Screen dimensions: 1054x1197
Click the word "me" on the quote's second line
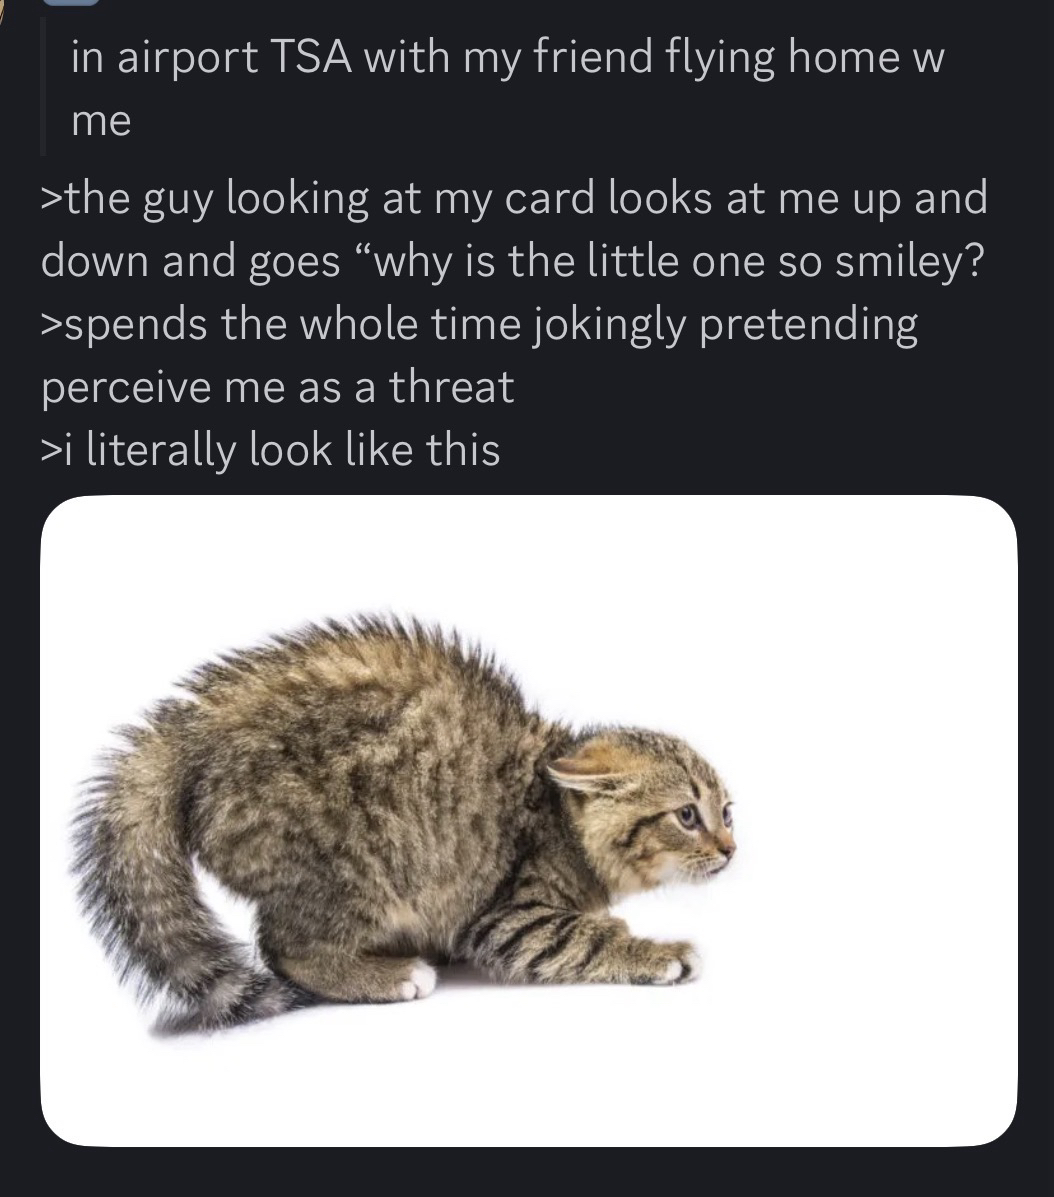click(101, 121)
